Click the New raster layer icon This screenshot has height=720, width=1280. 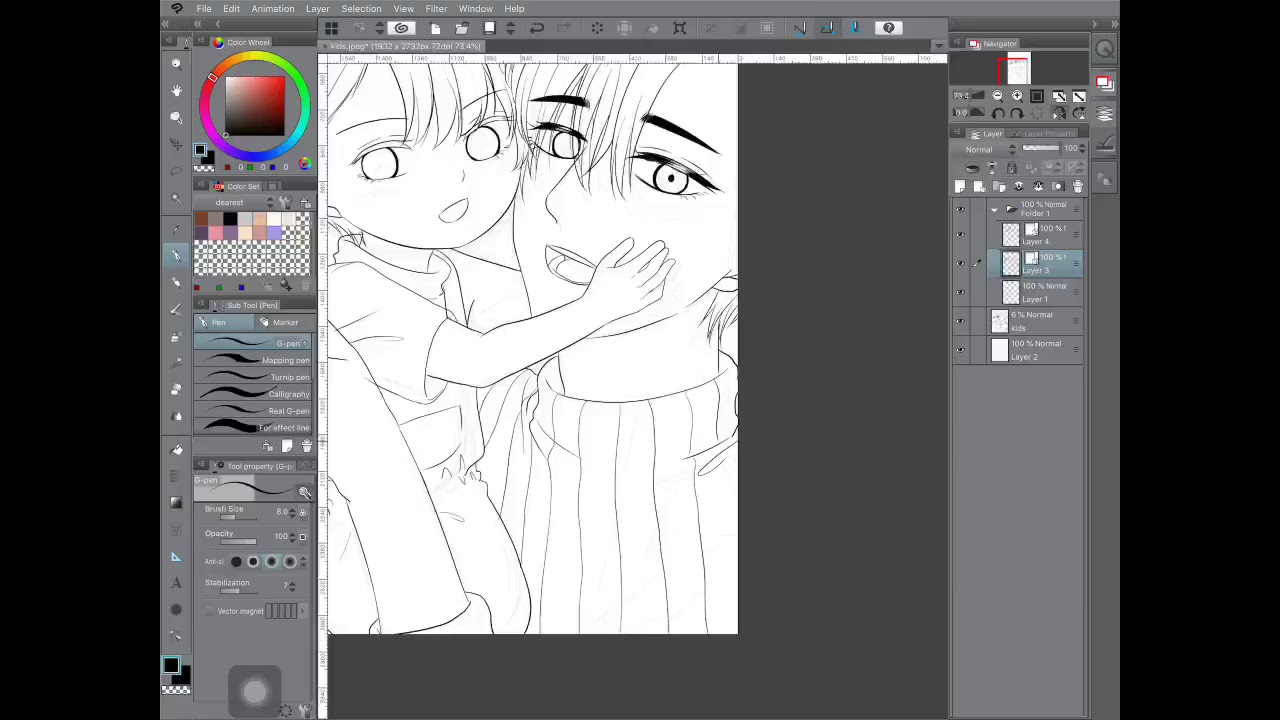pyautogui.click(x=961, y=187)
